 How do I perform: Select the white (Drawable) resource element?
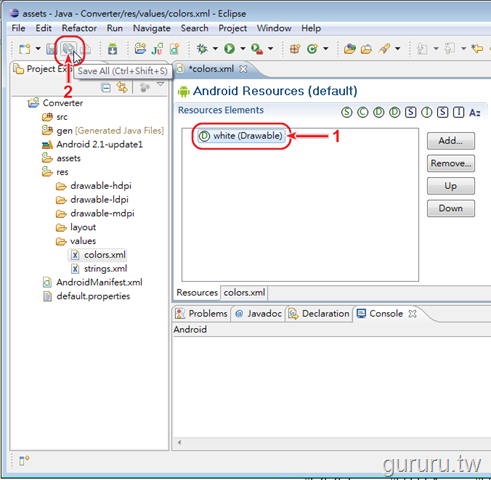click(241, 136)
